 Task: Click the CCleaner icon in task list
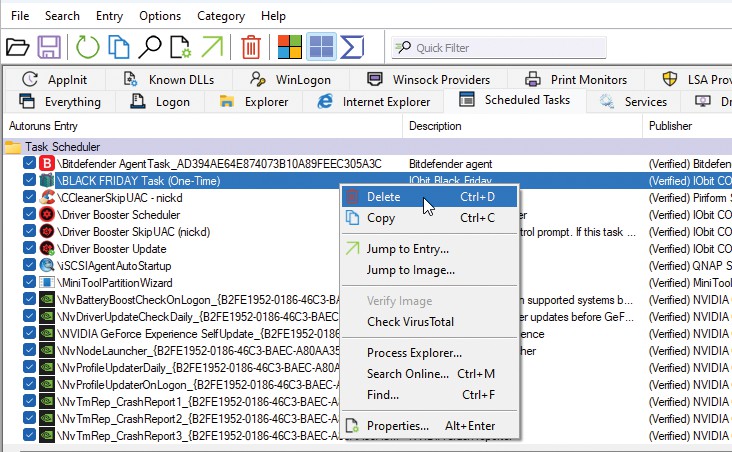[x=47, y=198]
